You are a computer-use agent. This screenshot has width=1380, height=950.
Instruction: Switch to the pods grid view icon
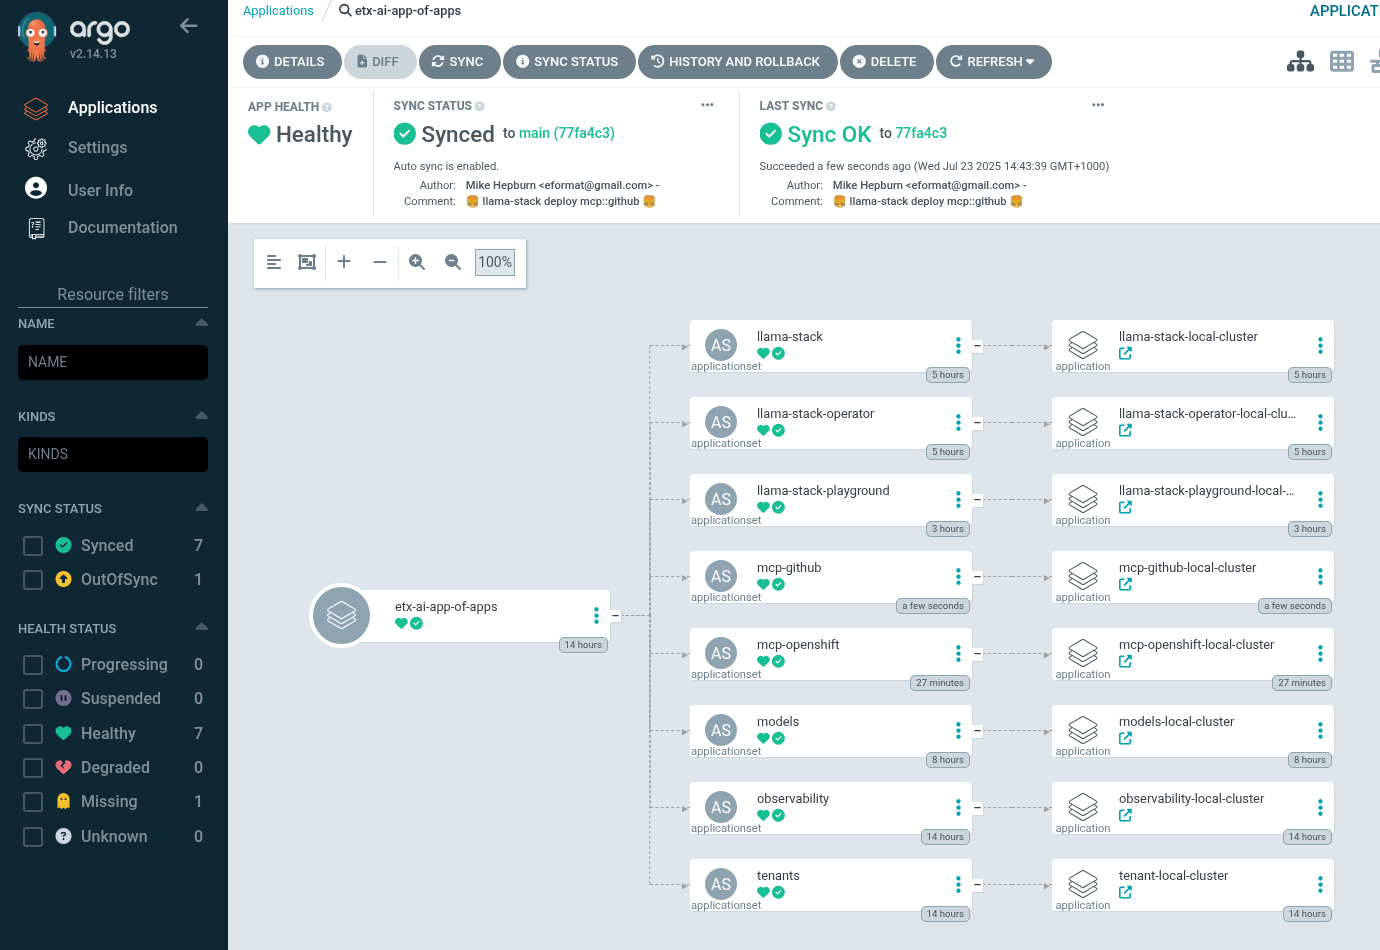click(x=1342, y=62)
